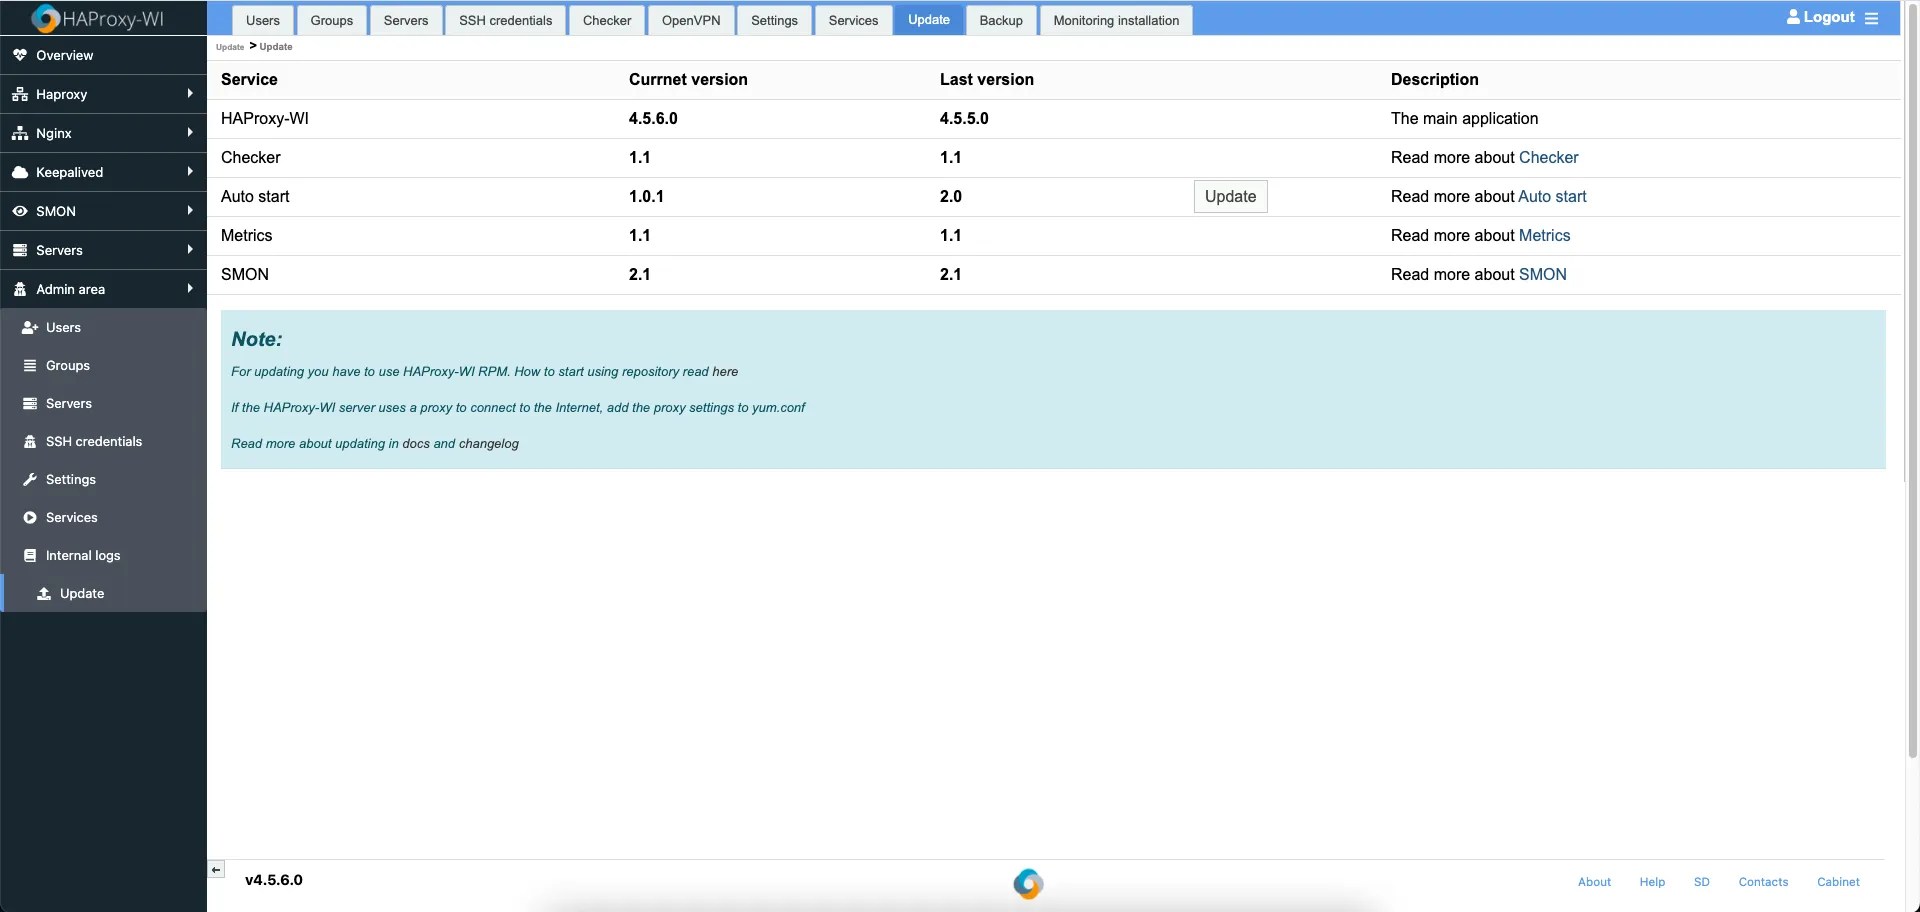This screenshot has height=912, width=1920.
Task: Switch to the Groups tab
Action: [332, 20]
